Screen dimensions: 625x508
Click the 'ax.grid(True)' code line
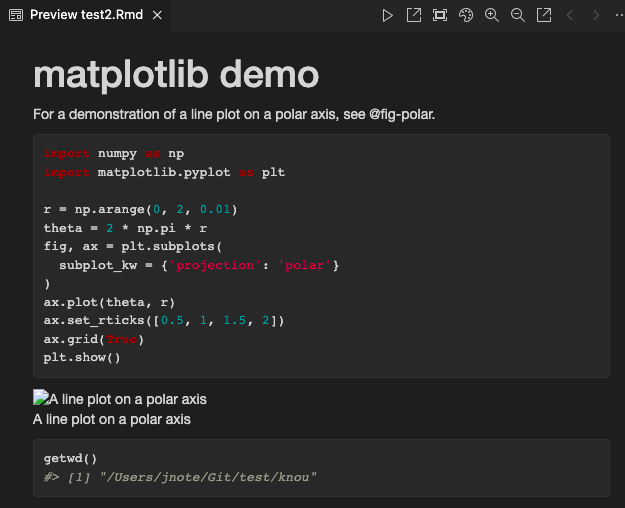coord(94,339)
